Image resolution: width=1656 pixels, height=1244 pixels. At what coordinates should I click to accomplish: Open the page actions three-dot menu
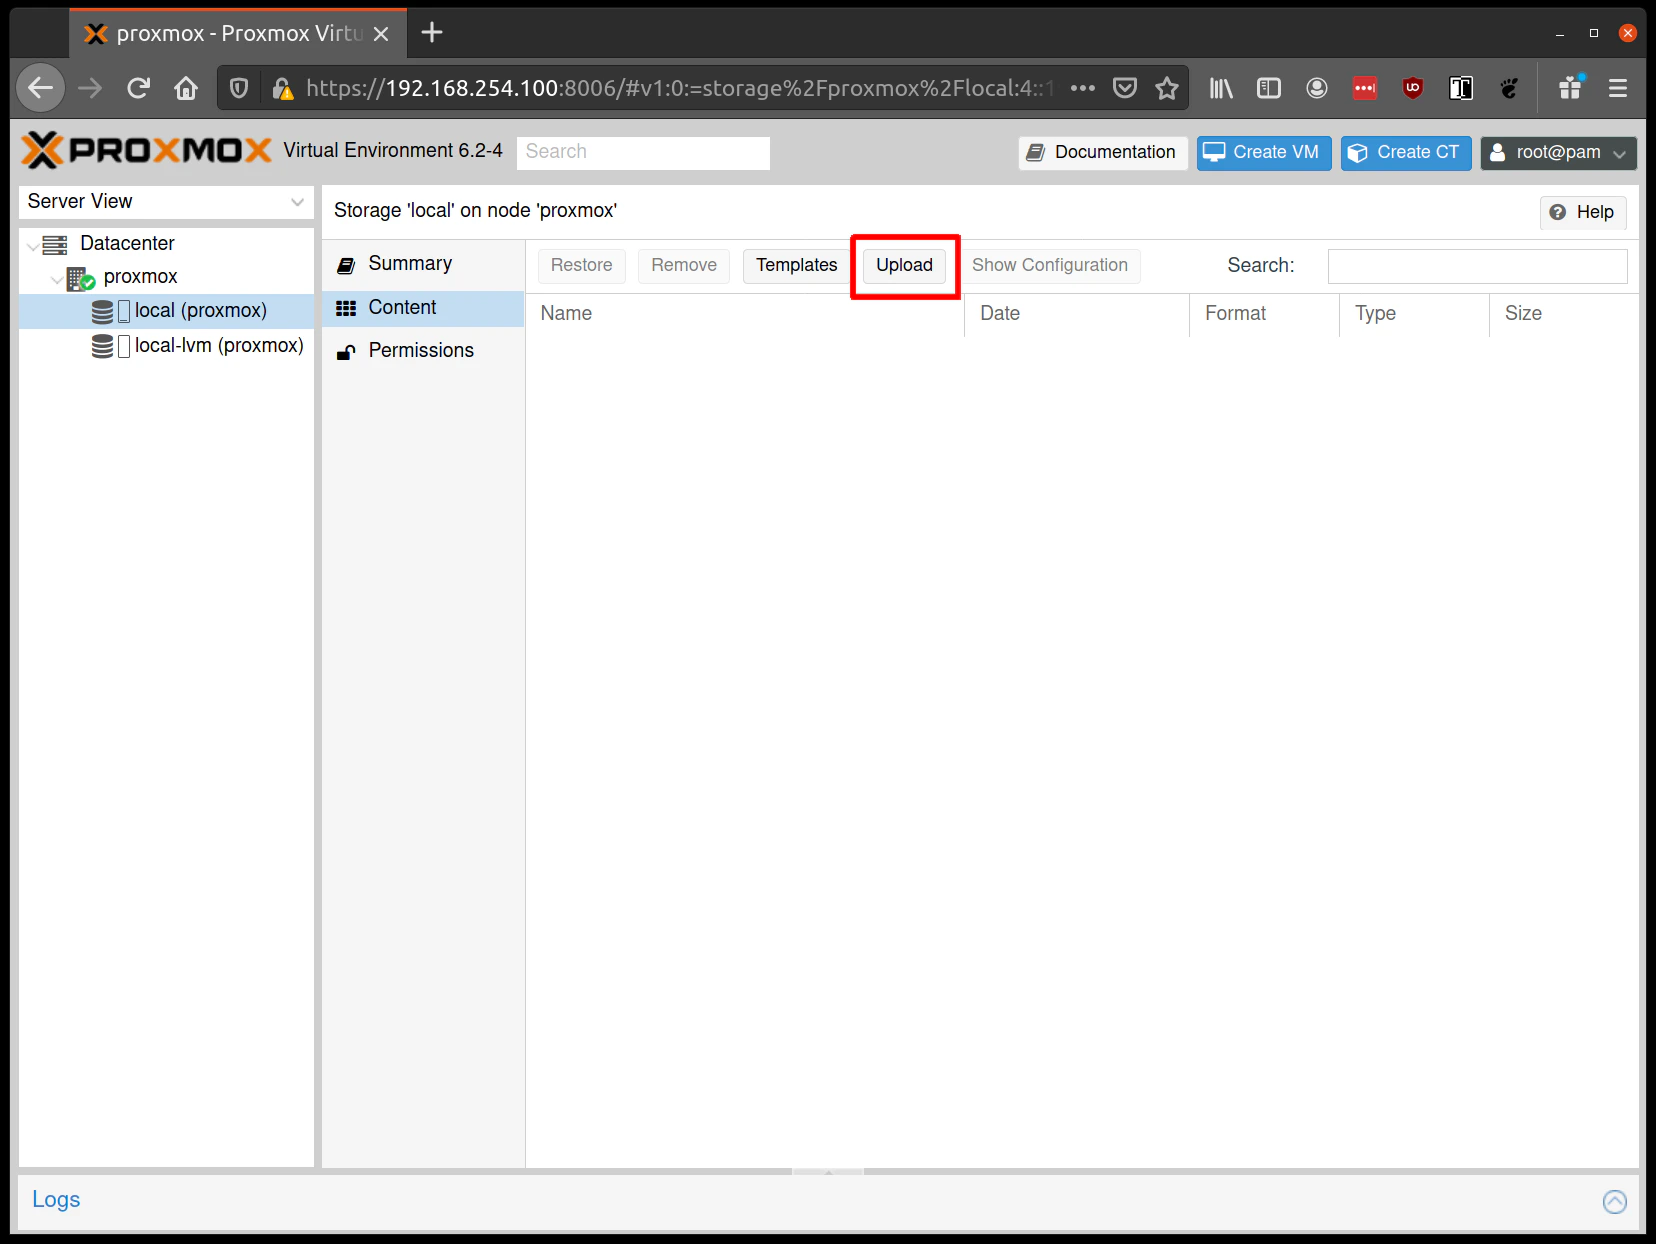tap(1083, 88)
